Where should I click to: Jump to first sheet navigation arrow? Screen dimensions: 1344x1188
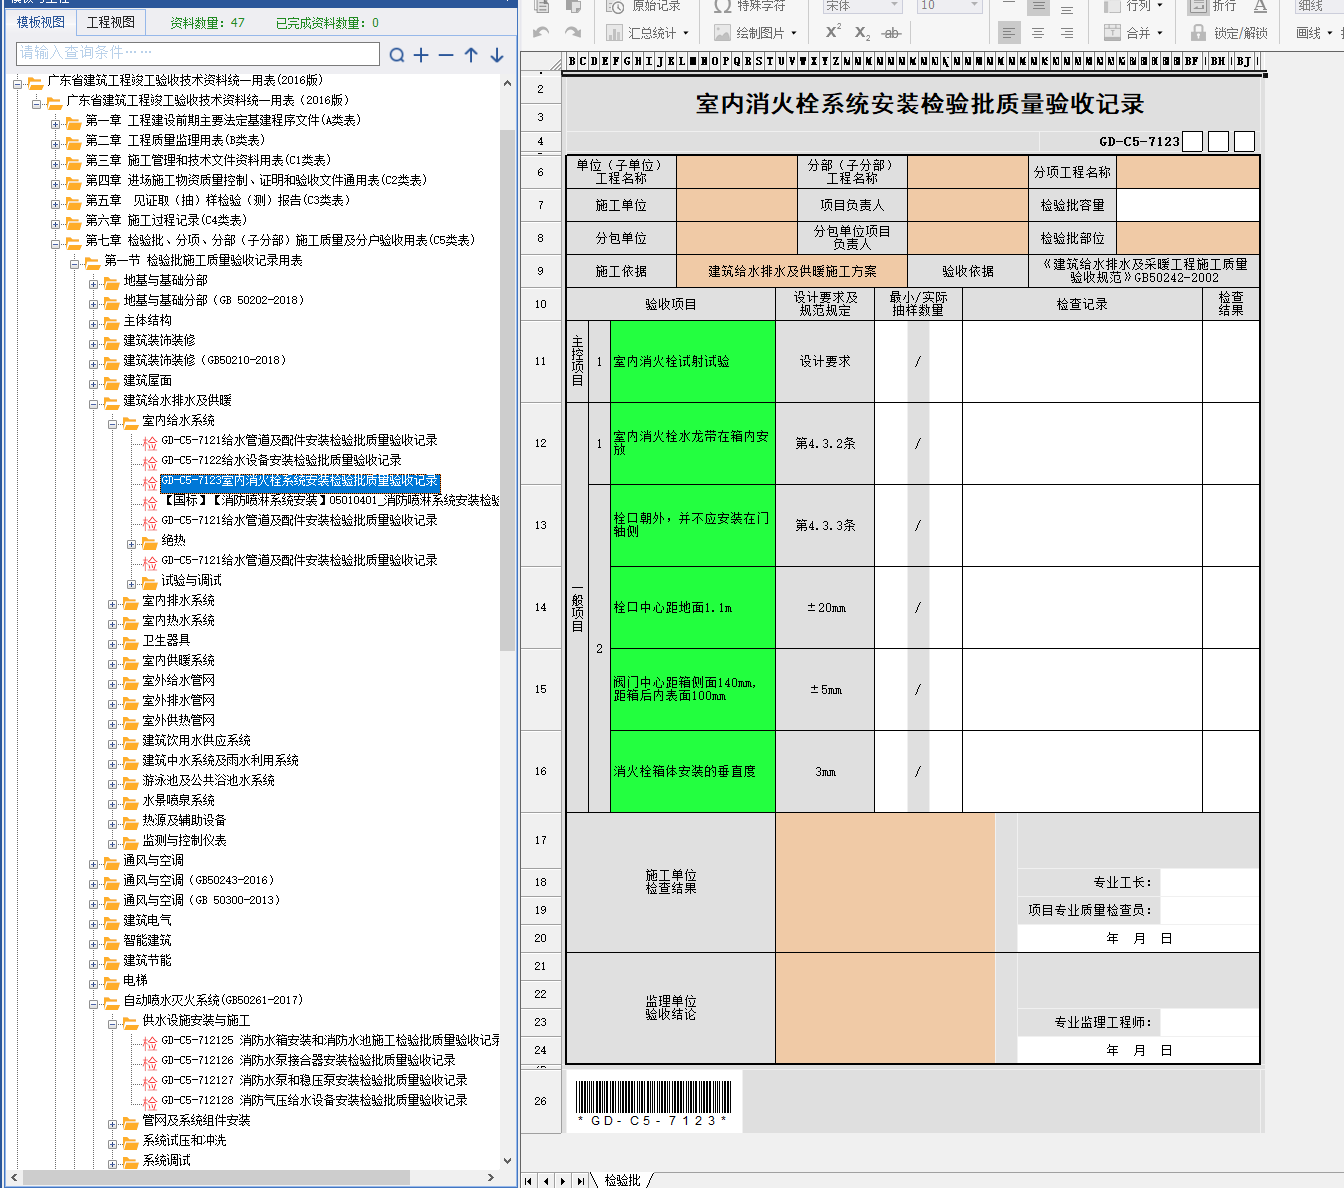tap(529, 1181)
